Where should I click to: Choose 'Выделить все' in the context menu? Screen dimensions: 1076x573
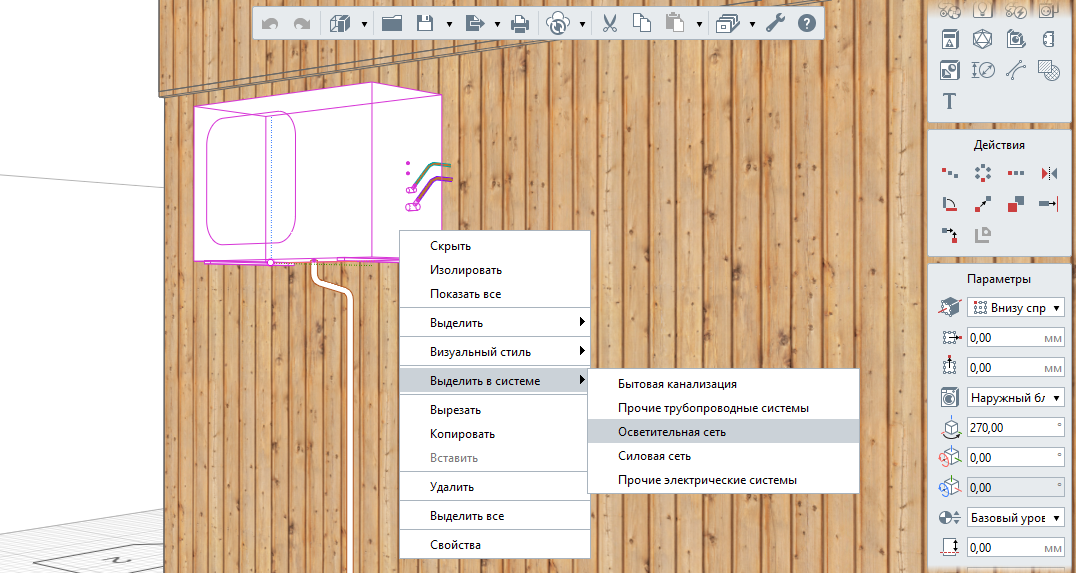point(495,515)
